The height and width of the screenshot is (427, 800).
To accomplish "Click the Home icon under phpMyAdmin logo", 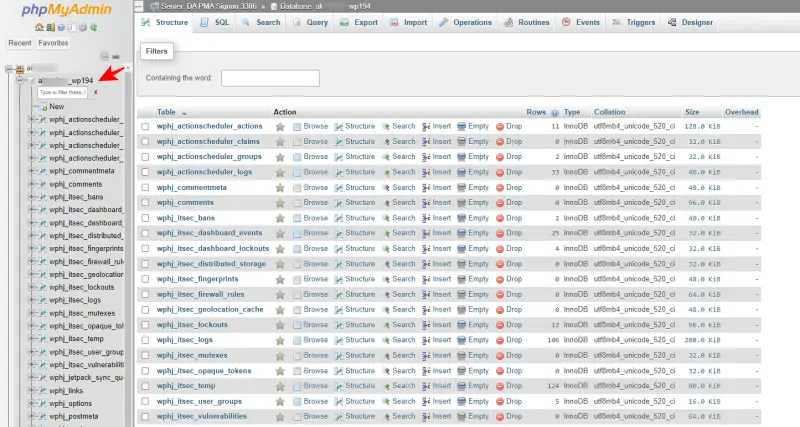I will point(39,27).
